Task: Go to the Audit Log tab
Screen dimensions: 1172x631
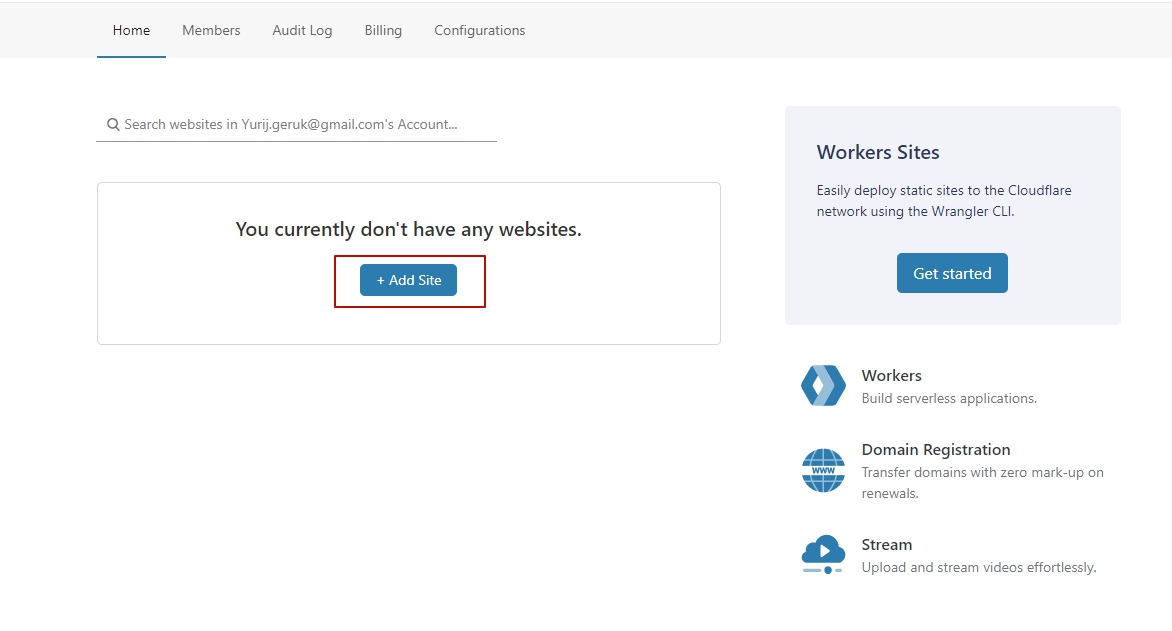Action: click(302, 31)
